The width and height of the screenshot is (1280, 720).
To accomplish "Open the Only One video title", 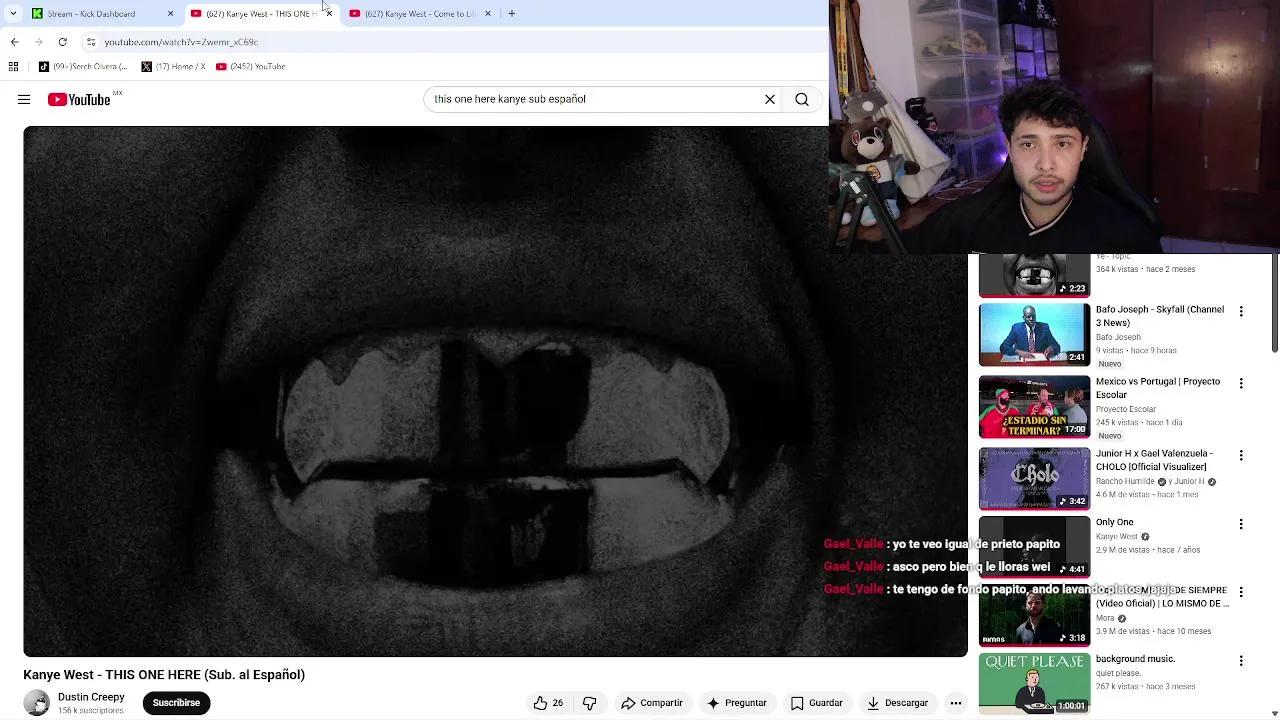I will (x=1114, y=522).
